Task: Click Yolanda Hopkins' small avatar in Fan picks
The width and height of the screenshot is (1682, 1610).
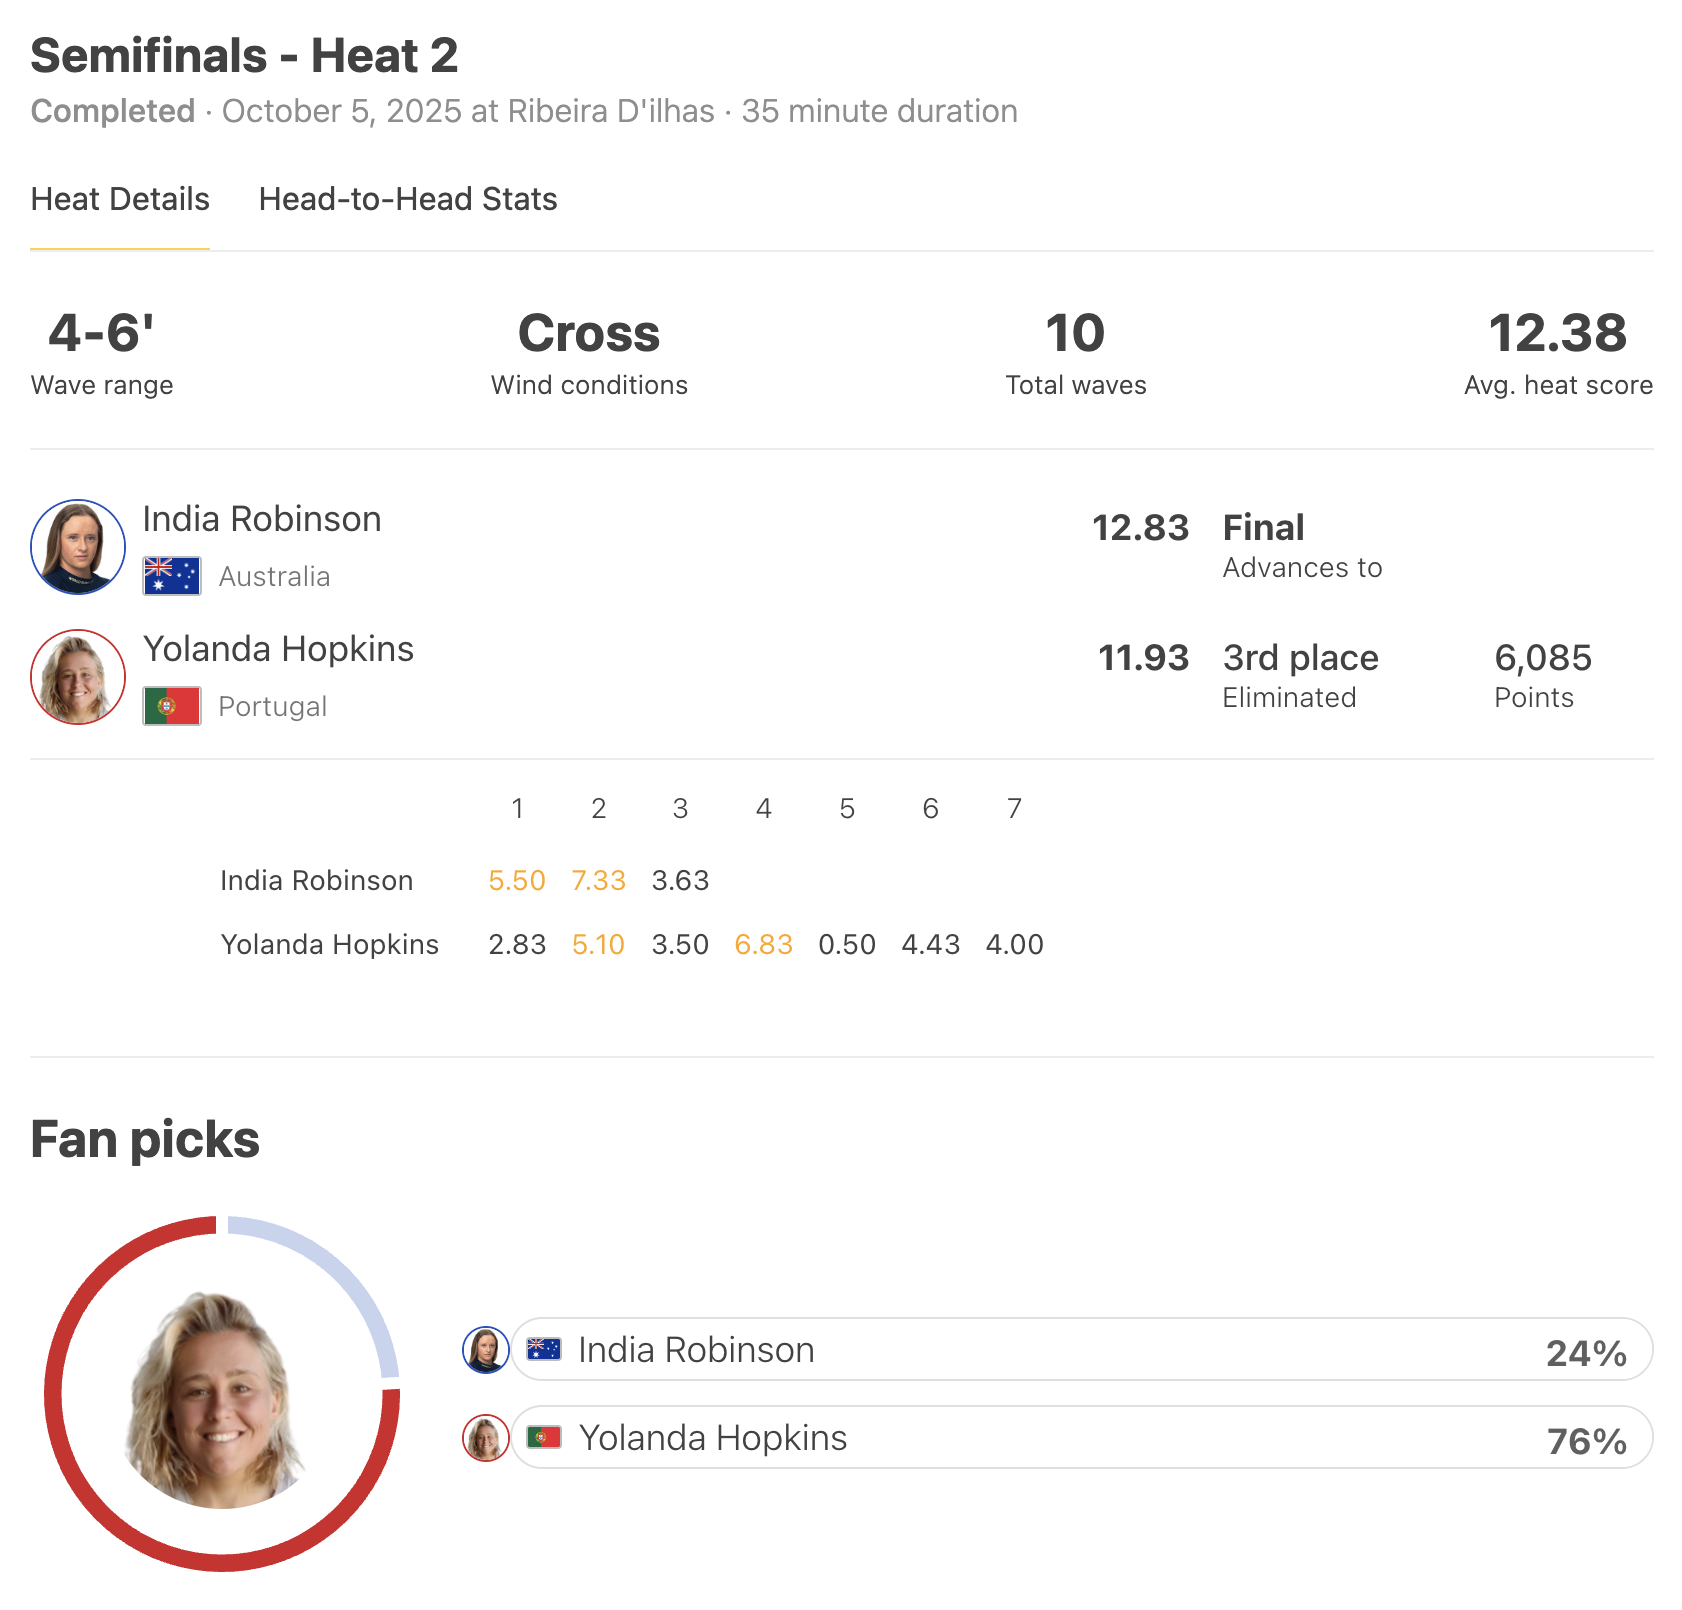Action: click(486, 1438)
